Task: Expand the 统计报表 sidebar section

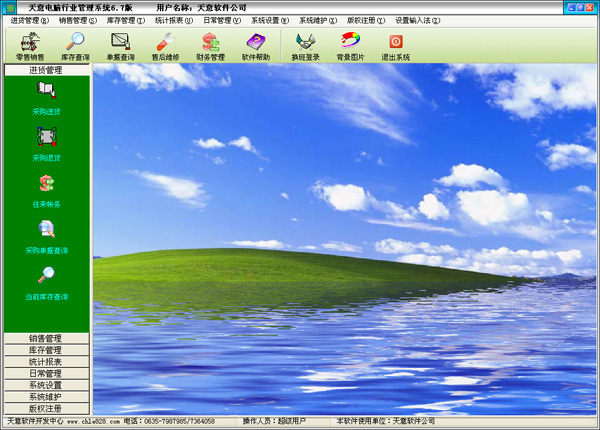Action: (46, 362)
